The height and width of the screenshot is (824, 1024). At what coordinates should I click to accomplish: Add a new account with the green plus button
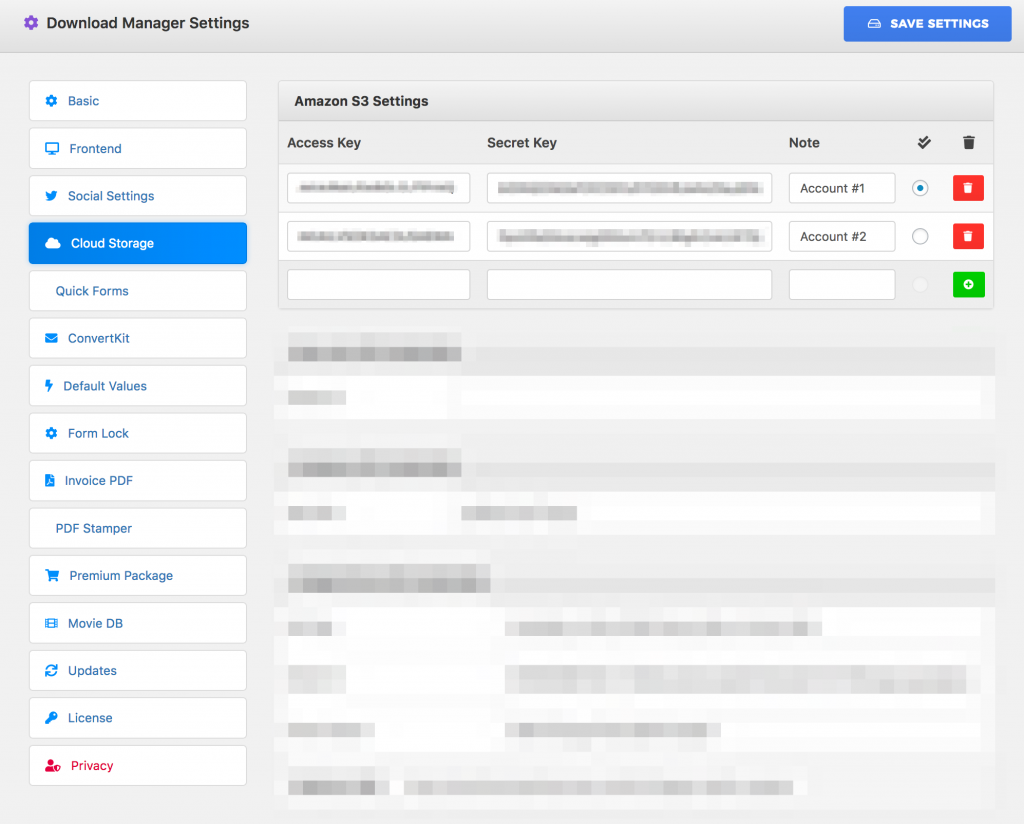click(x=968, y=284)
